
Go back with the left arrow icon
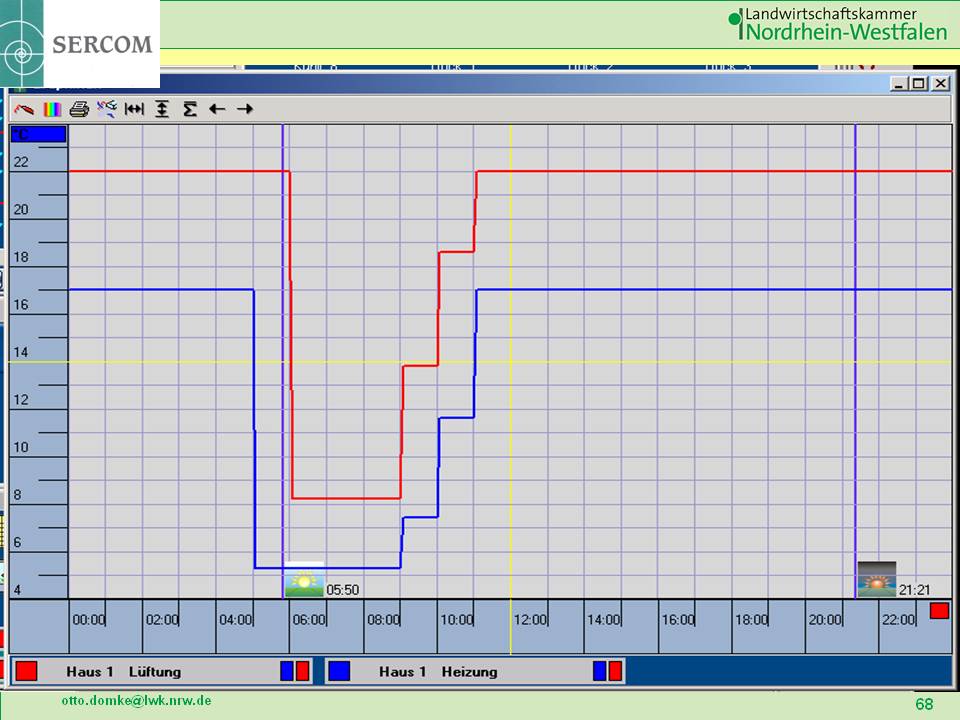point(216,109)
